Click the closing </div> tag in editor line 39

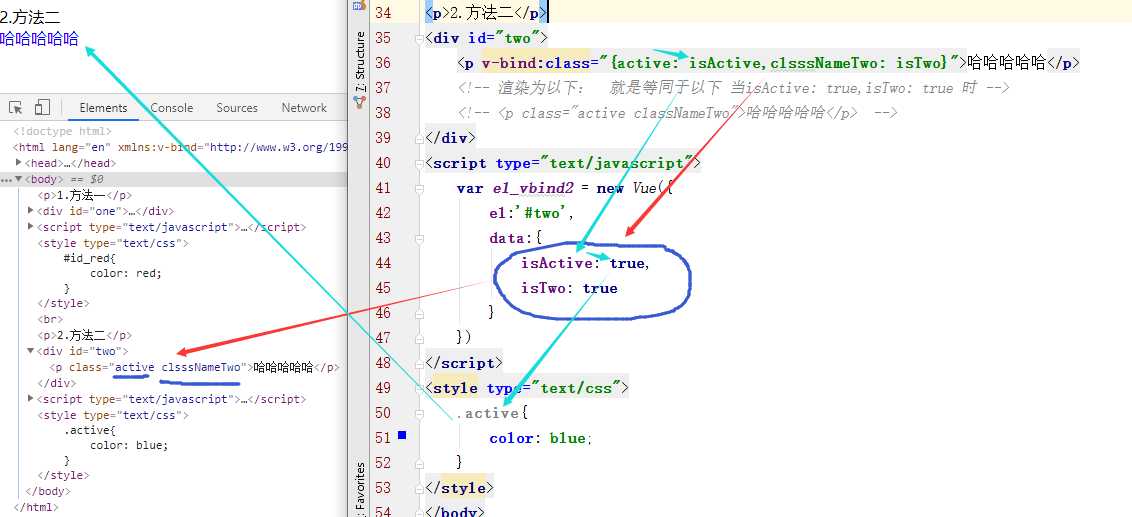452,138
